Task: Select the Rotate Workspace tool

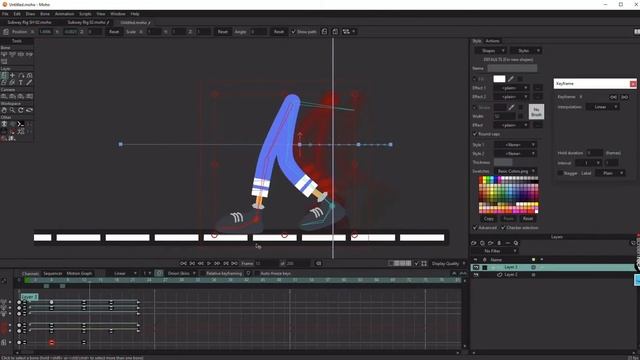Action: click(21, 110)
